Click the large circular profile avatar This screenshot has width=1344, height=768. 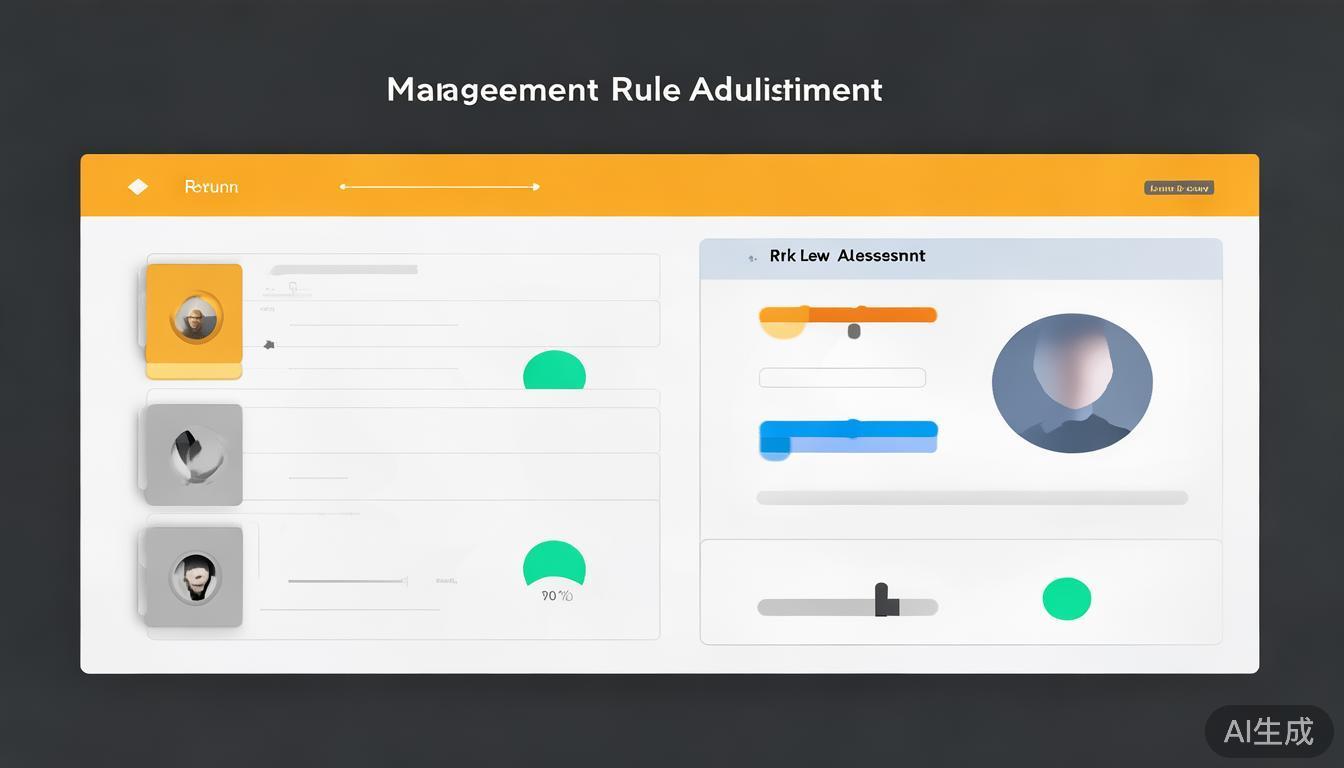[1072, 383]
